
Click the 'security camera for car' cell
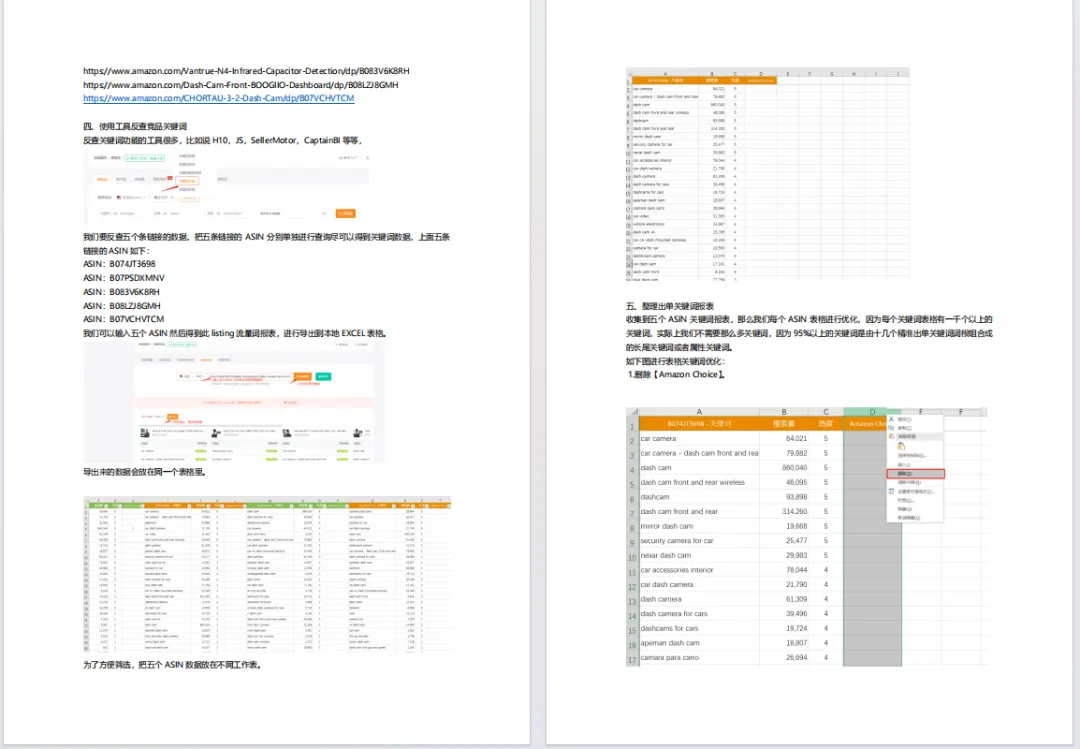tap(699, 541)
